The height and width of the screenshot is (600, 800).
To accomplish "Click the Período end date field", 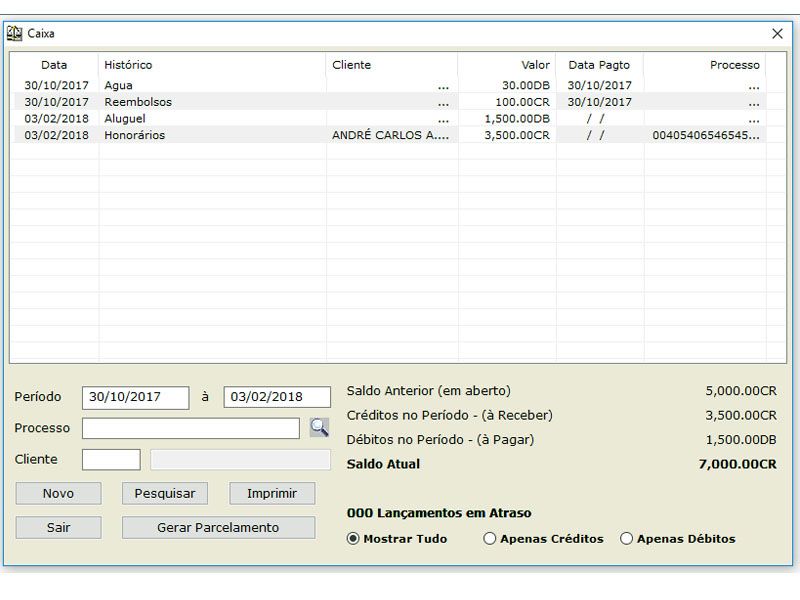I will point(277,397).
